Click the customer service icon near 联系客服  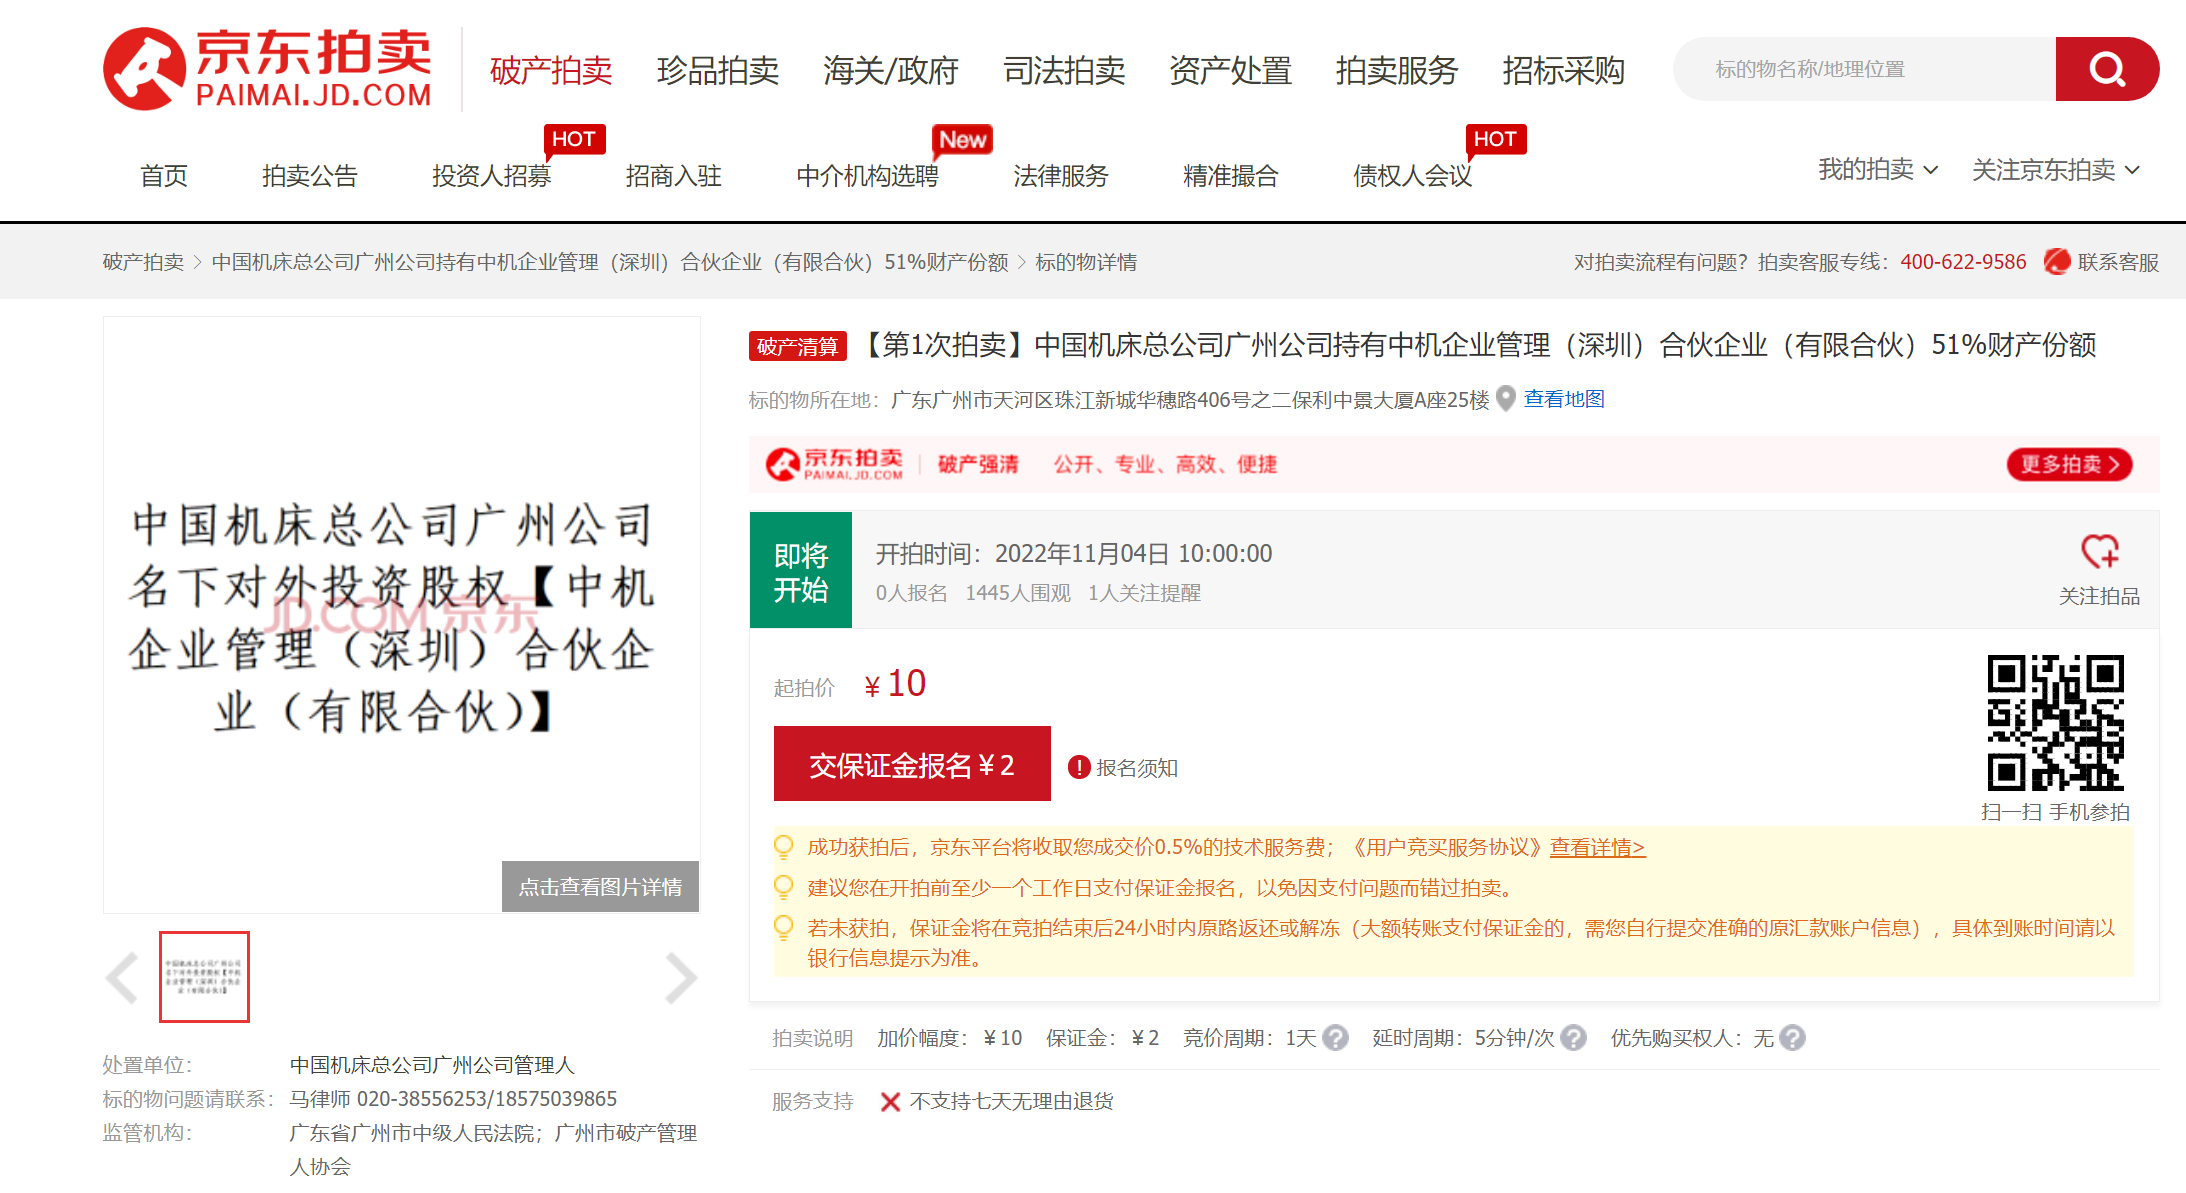pyautogui.click(x=2057, y=262)
